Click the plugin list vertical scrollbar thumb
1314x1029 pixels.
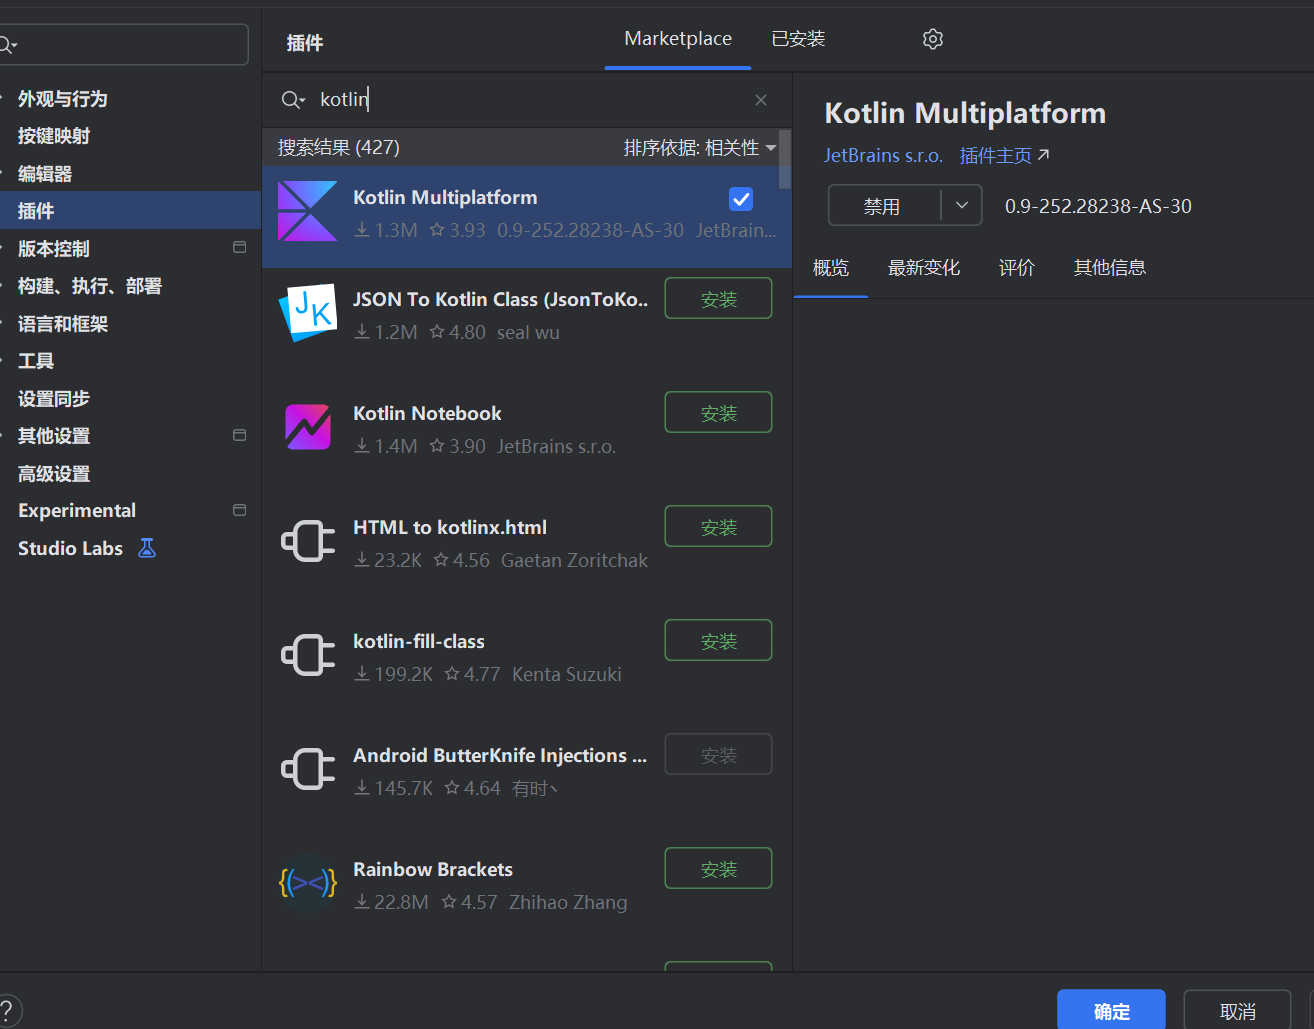click(x=786, y=159)
